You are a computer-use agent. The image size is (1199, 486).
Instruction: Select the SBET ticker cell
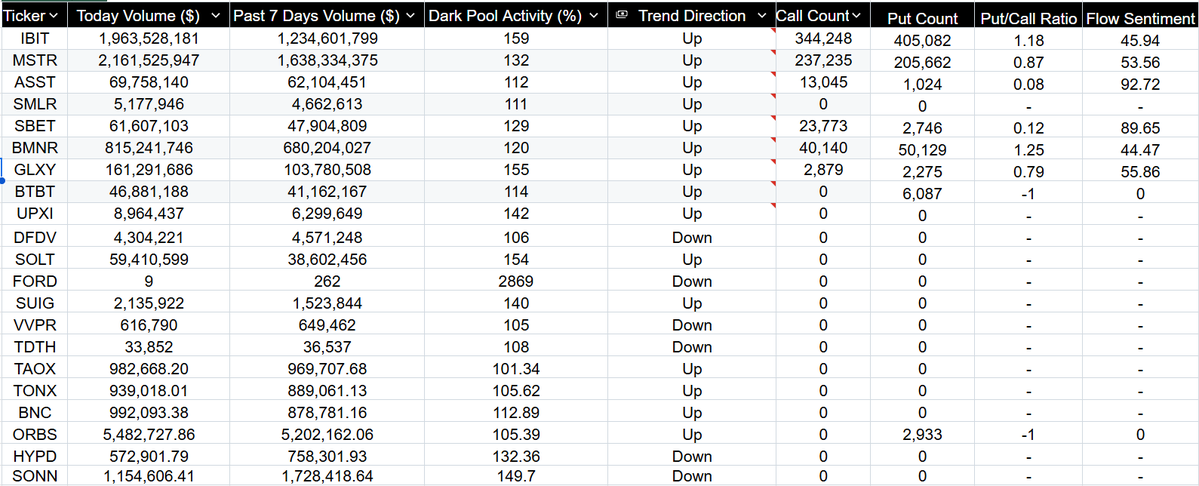pos(35,126)
